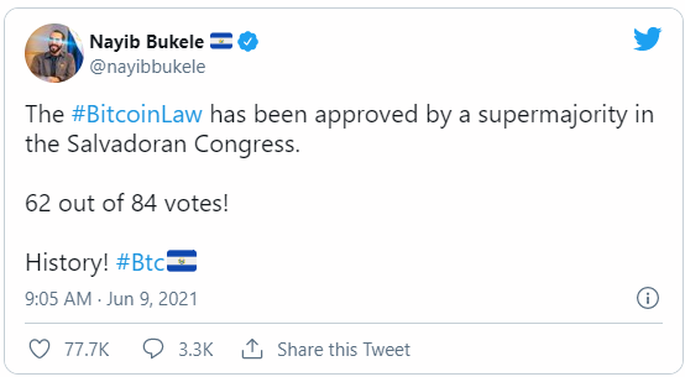Open the 9:05 AM timestamp link
This screenshot has height=377, width=685.
click(x=58, y=299)
